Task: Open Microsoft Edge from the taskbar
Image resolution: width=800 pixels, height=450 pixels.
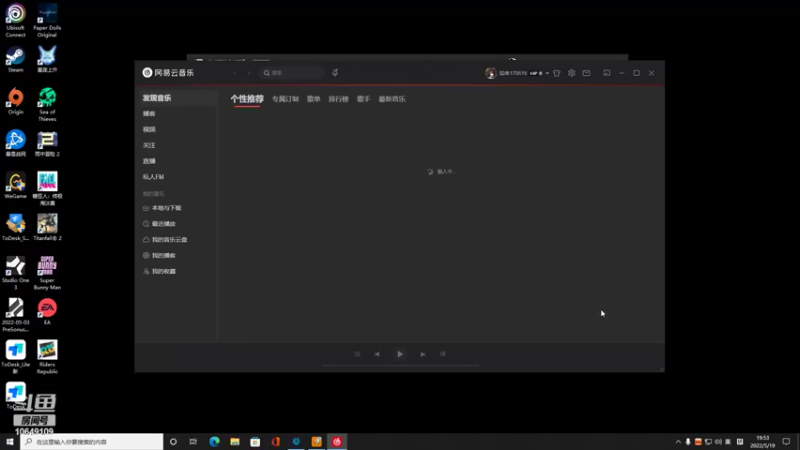Action: pyautogui.click(x=214, y=442)
